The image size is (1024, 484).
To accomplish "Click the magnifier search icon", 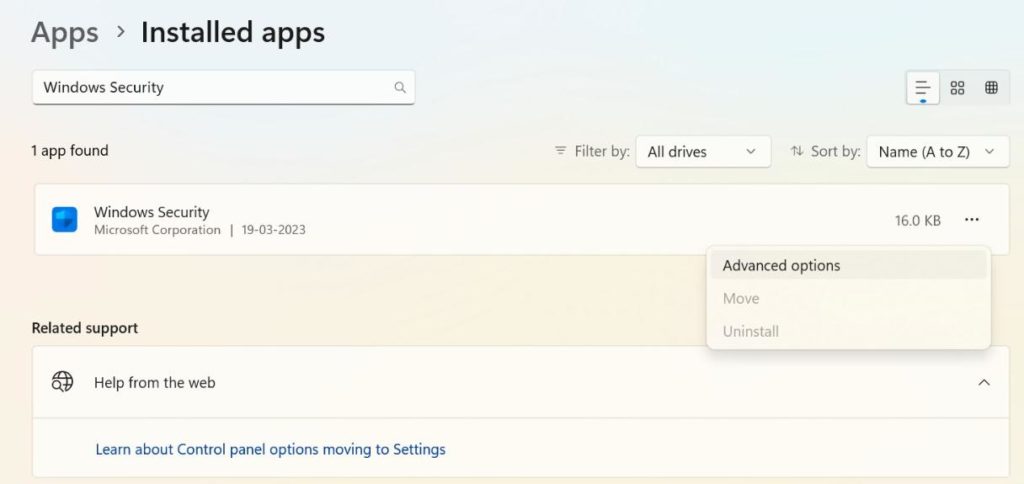I will click(400, 87).
